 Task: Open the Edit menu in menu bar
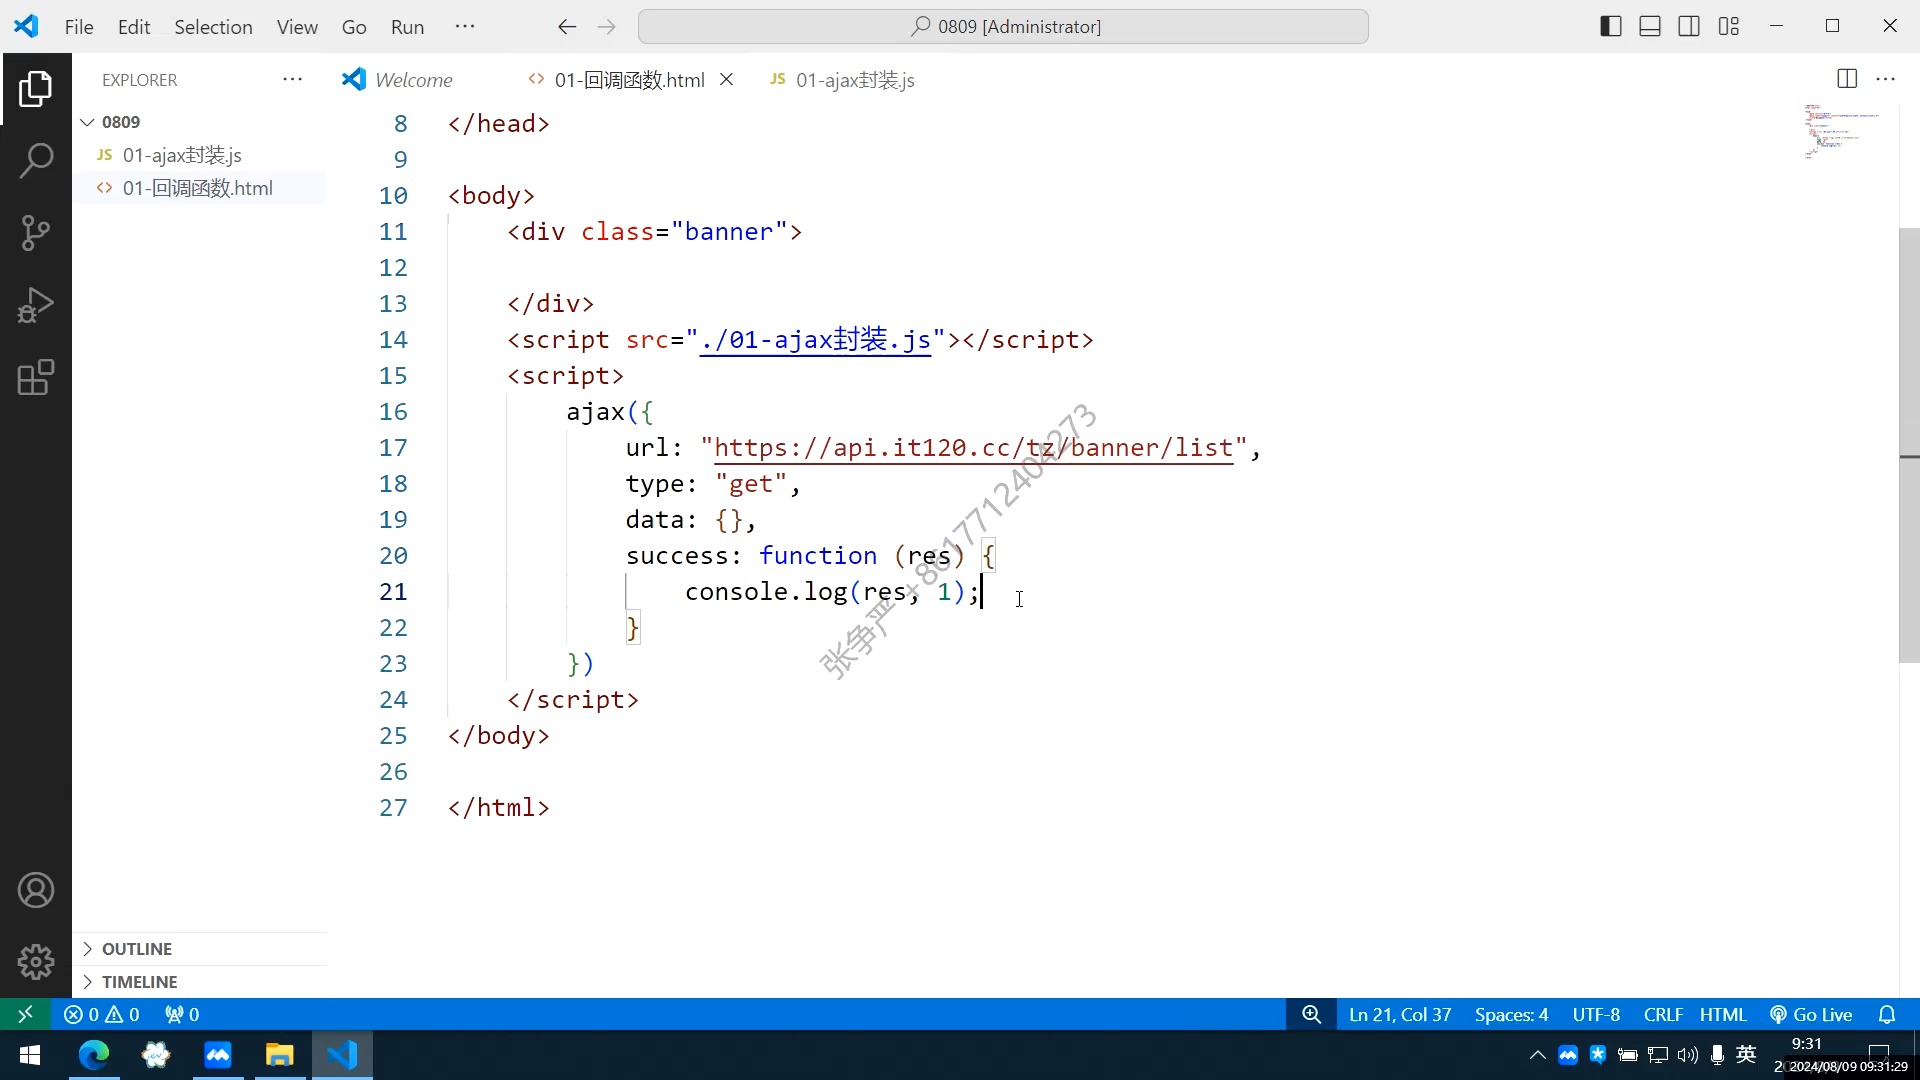point(132,25)
